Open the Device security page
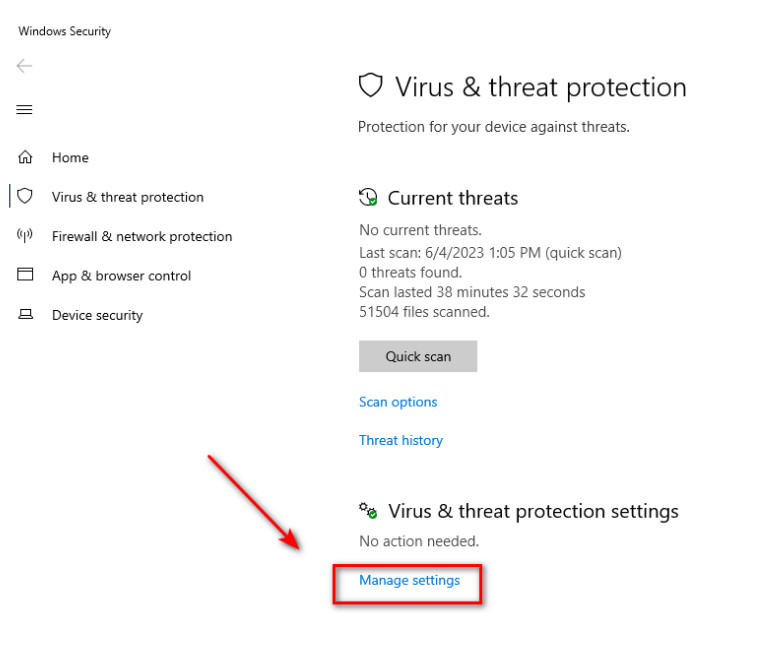 (x=97, y=315)
